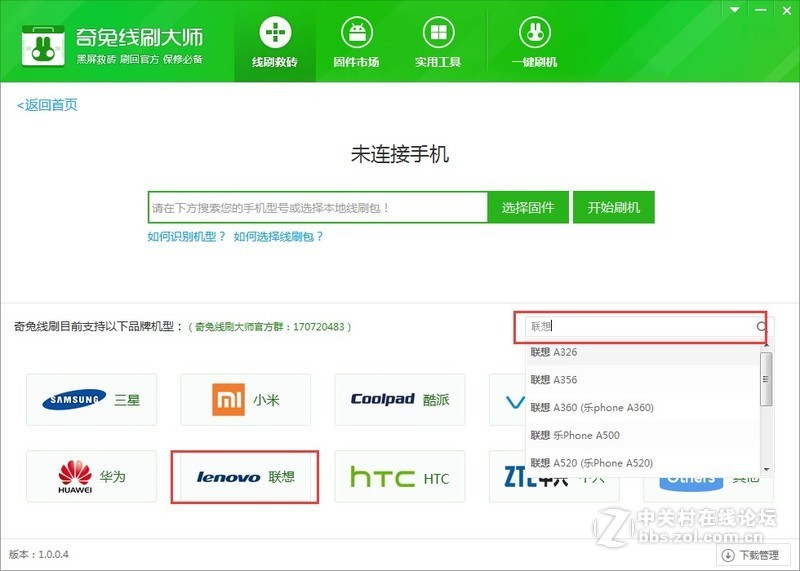The width and height of the screenshot is (800, 571).
Task: Click the download arrow icon beside 下载管理
Action: (728, 555)
